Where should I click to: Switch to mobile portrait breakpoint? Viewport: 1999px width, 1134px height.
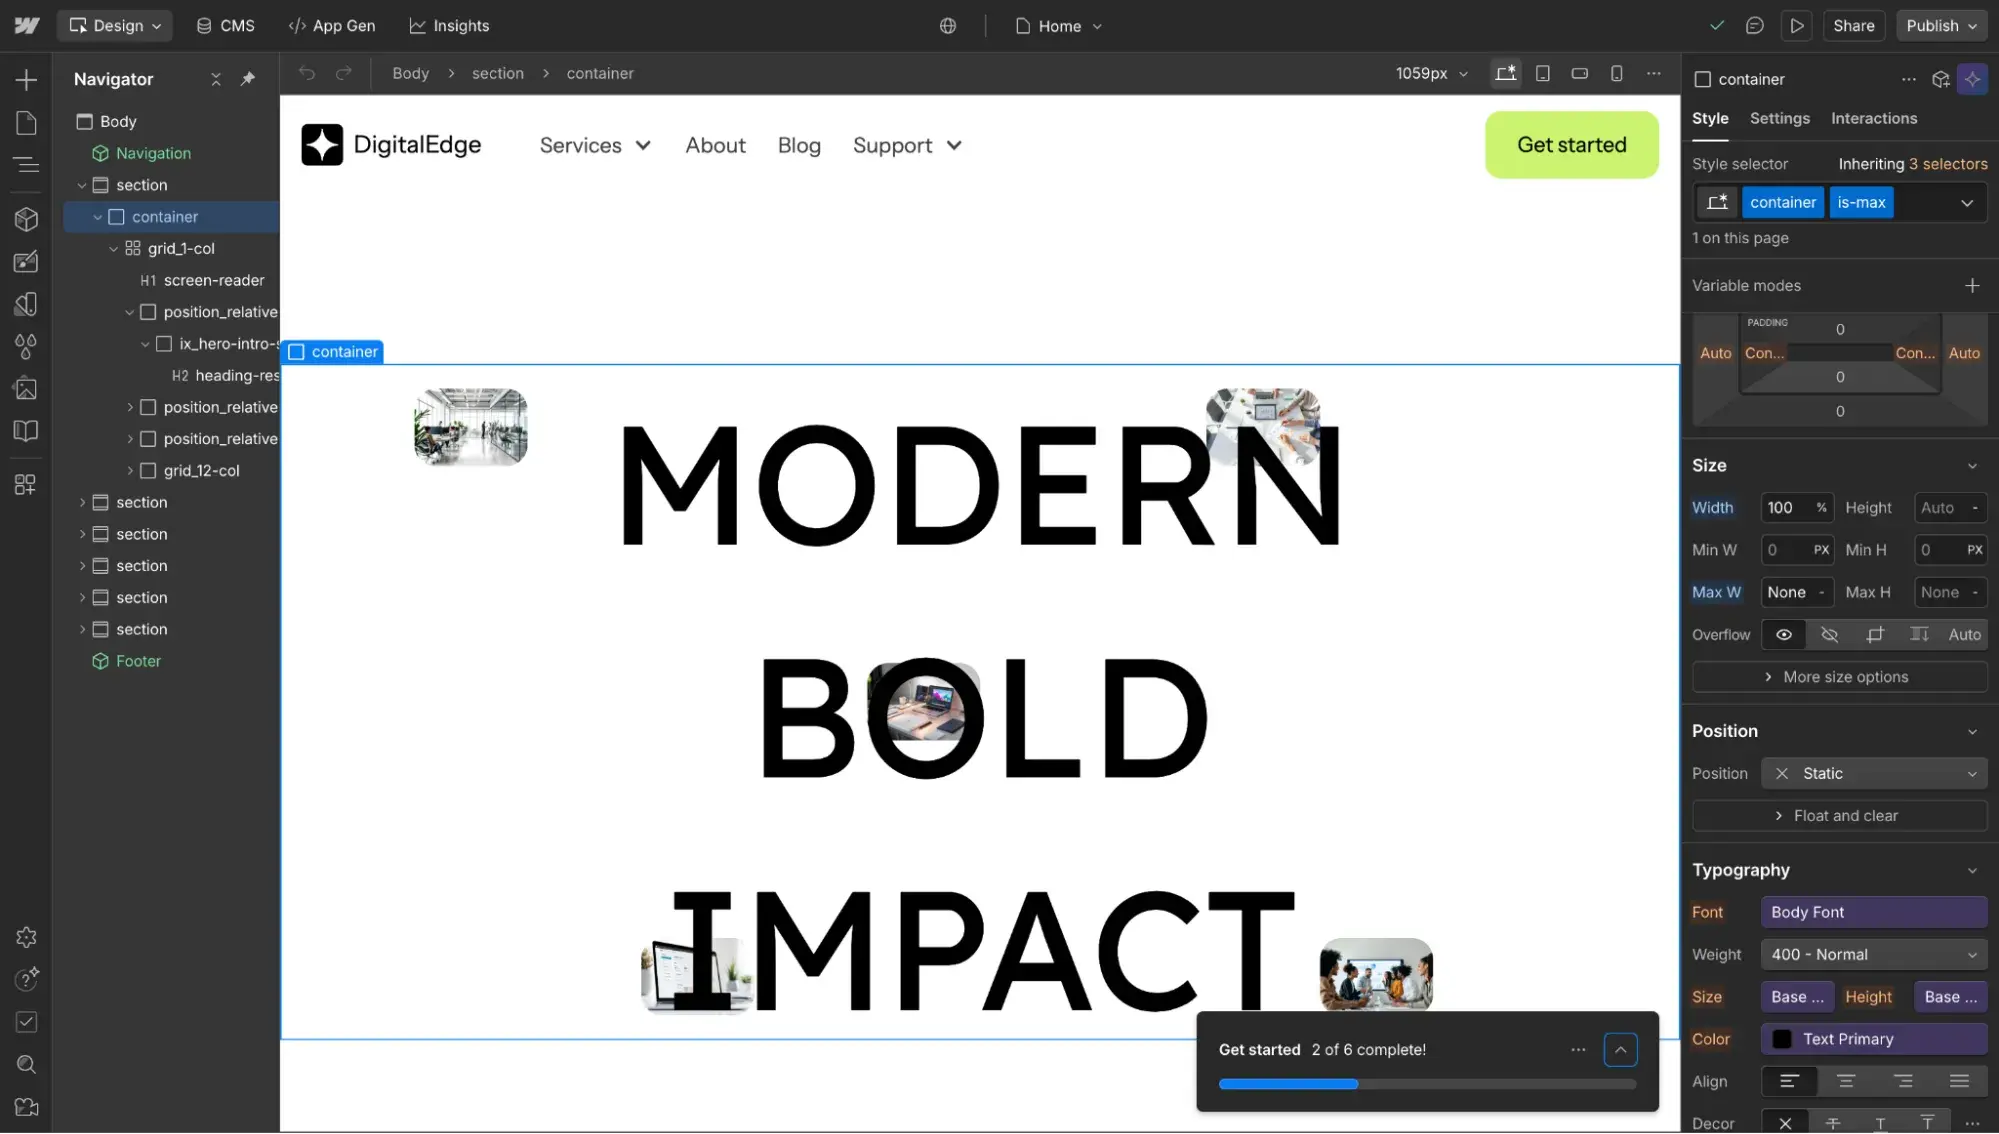pos(1616,73)
